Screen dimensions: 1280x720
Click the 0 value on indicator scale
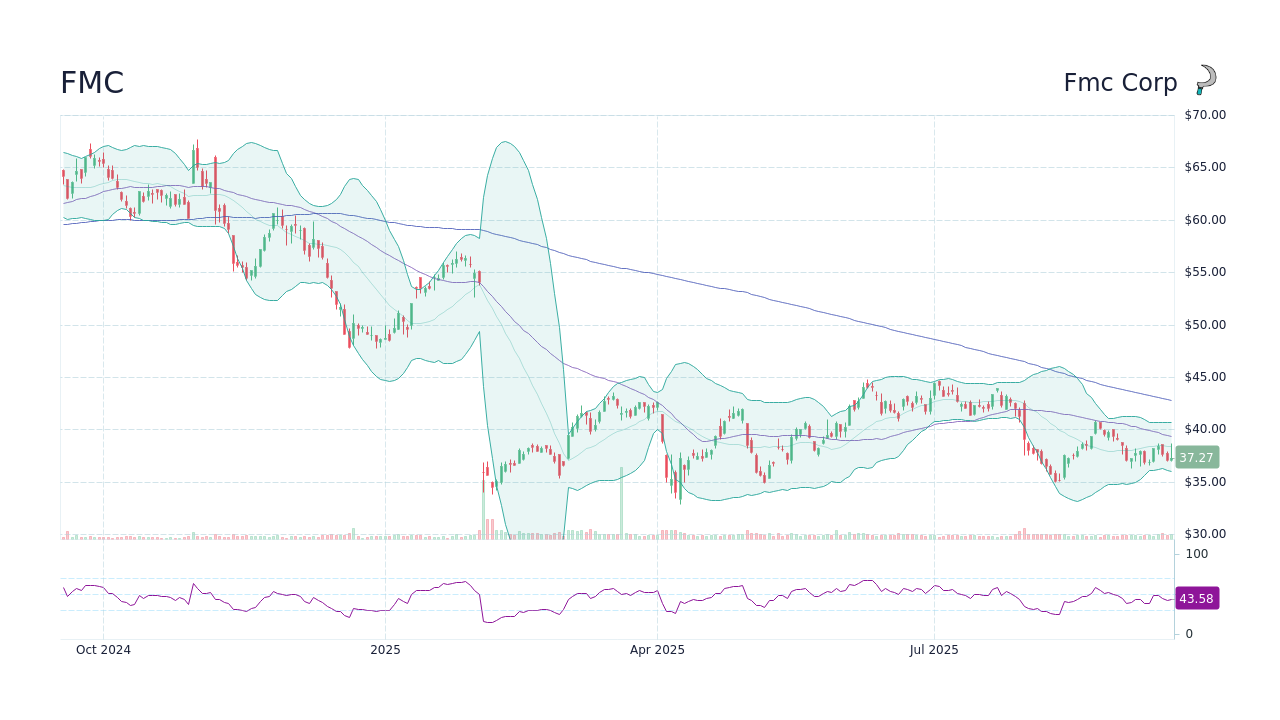(1188, 633)
